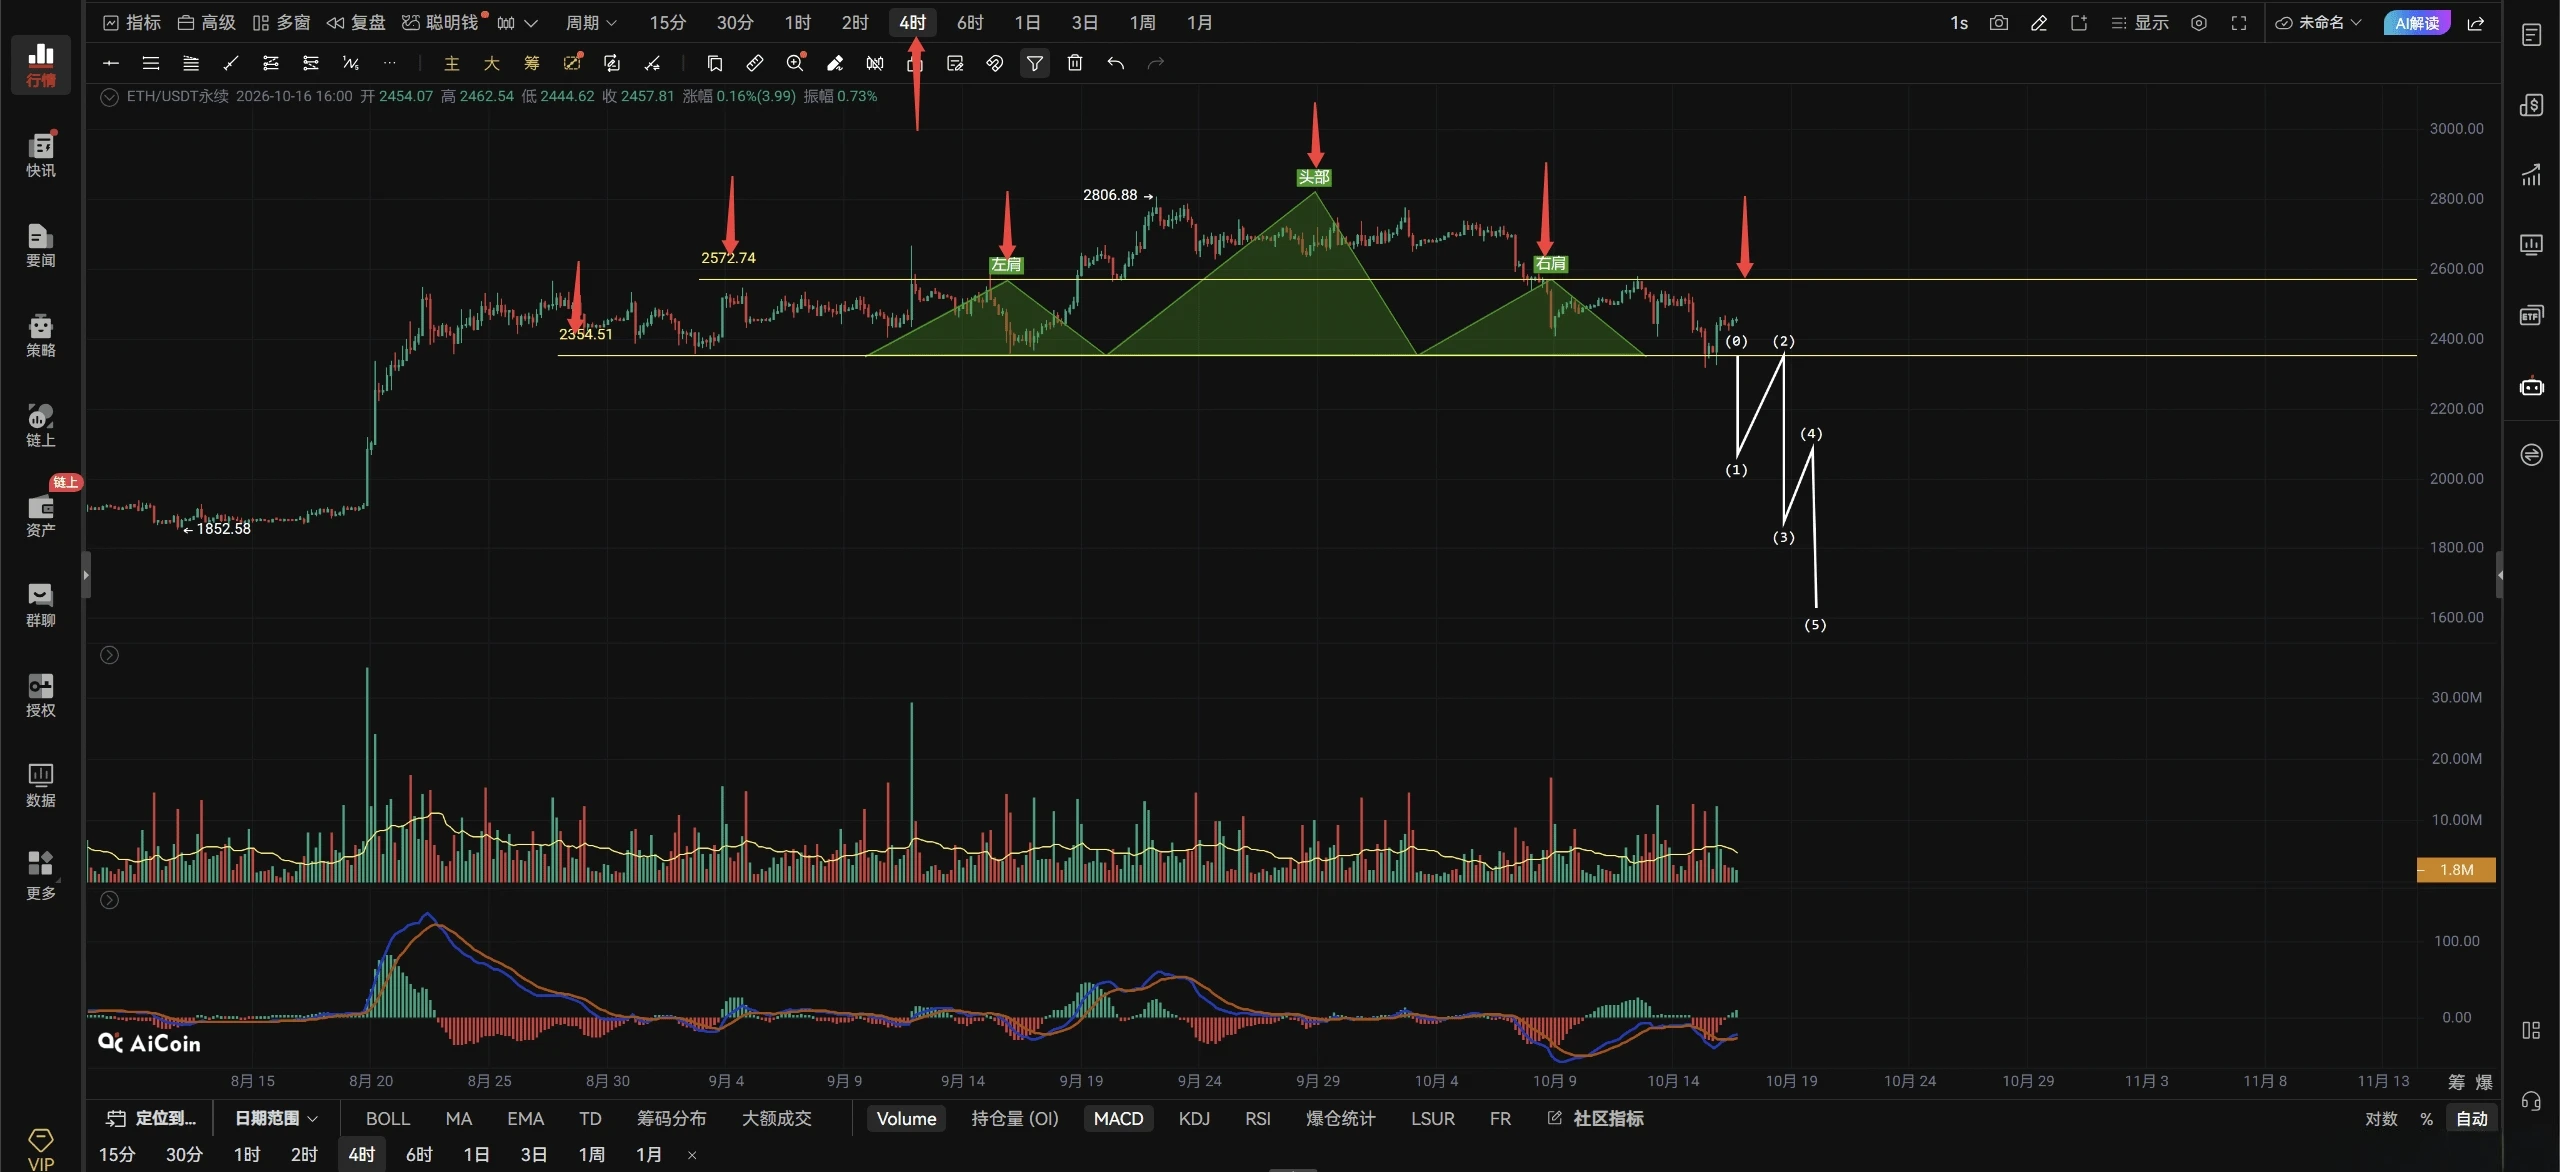2560x1172 pixels.
Task: Click the trash delete drawings icon
Action: click(1075, 63)
